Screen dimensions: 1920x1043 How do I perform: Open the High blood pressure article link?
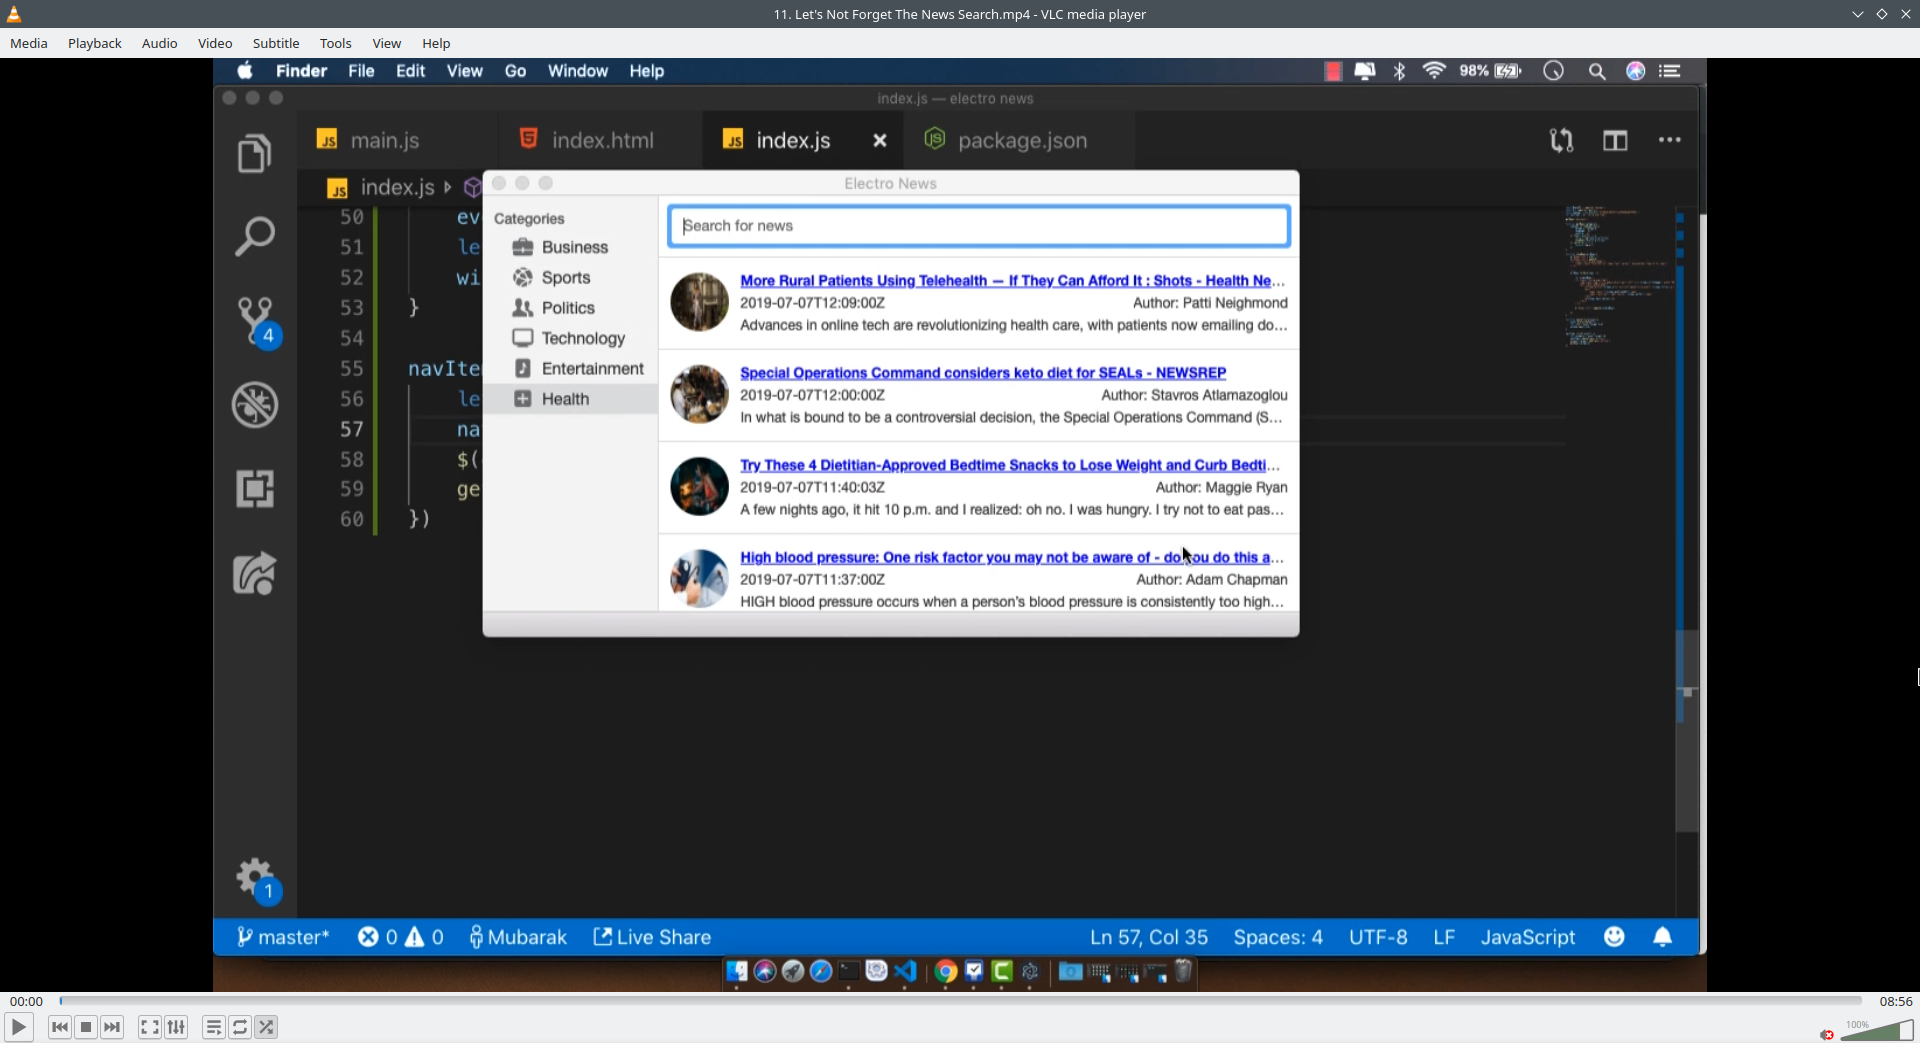[x=1012, y=557]
